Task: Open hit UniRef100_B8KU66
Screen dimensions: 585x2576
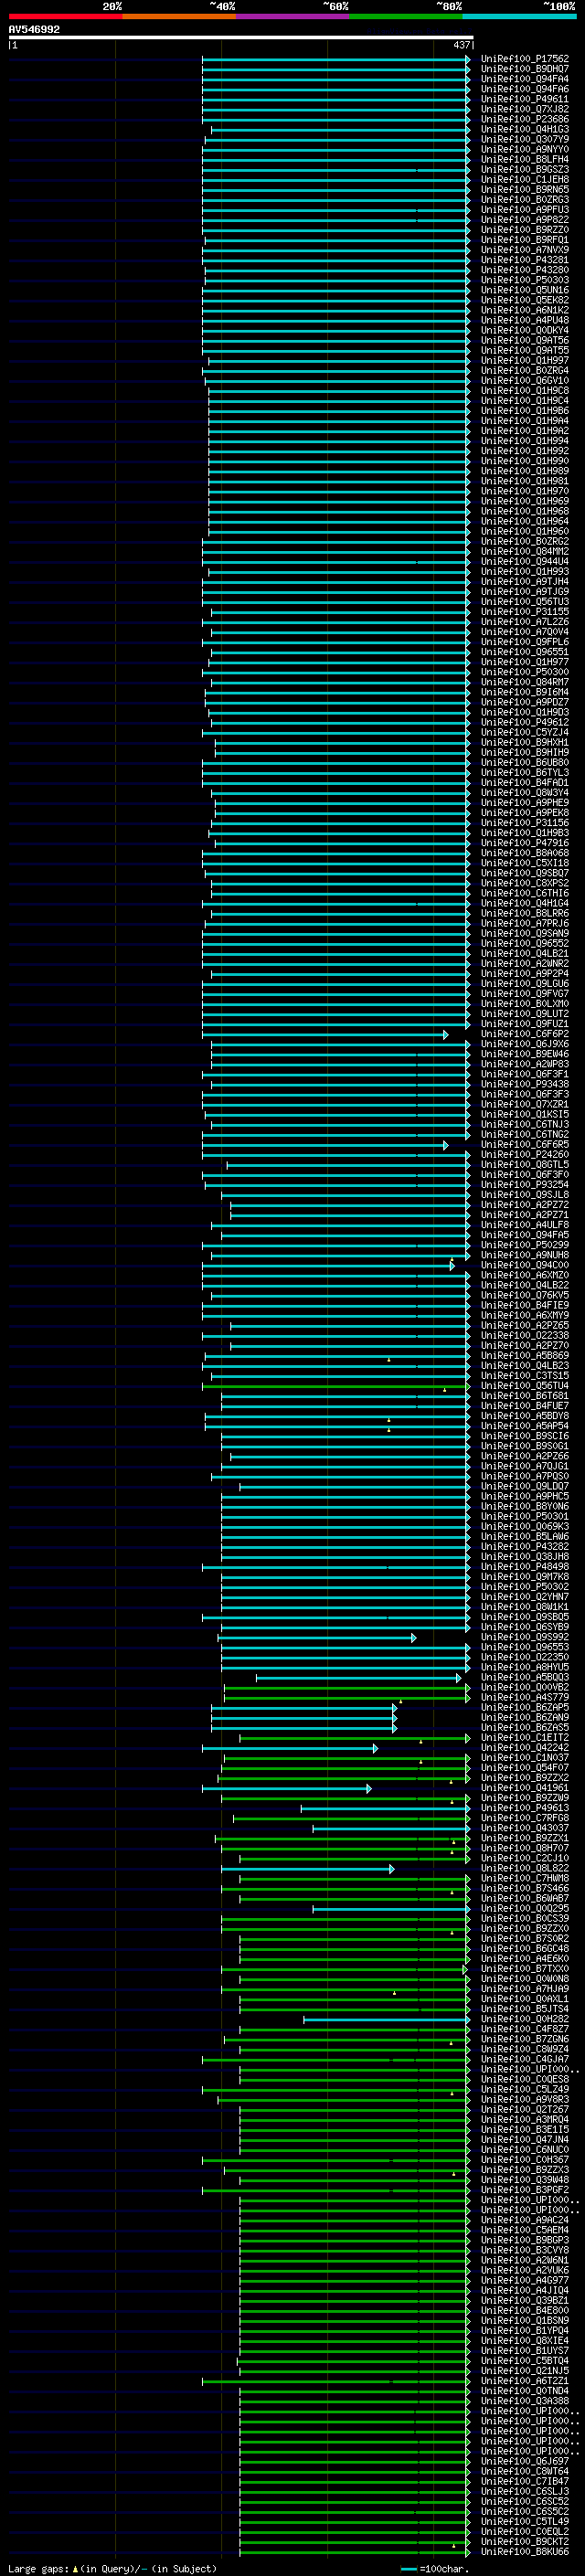Action: point(524,2552)
